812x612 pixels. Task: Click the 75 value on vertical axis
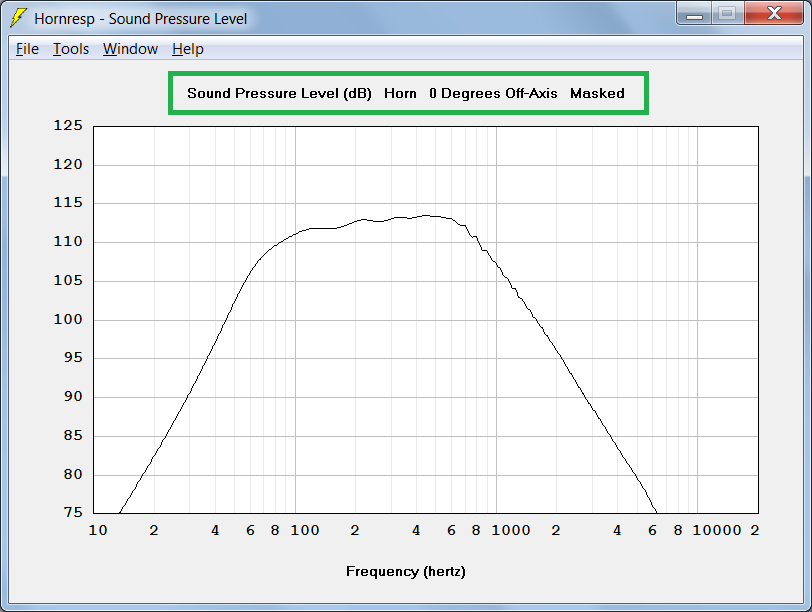click(x=73, y=513)
